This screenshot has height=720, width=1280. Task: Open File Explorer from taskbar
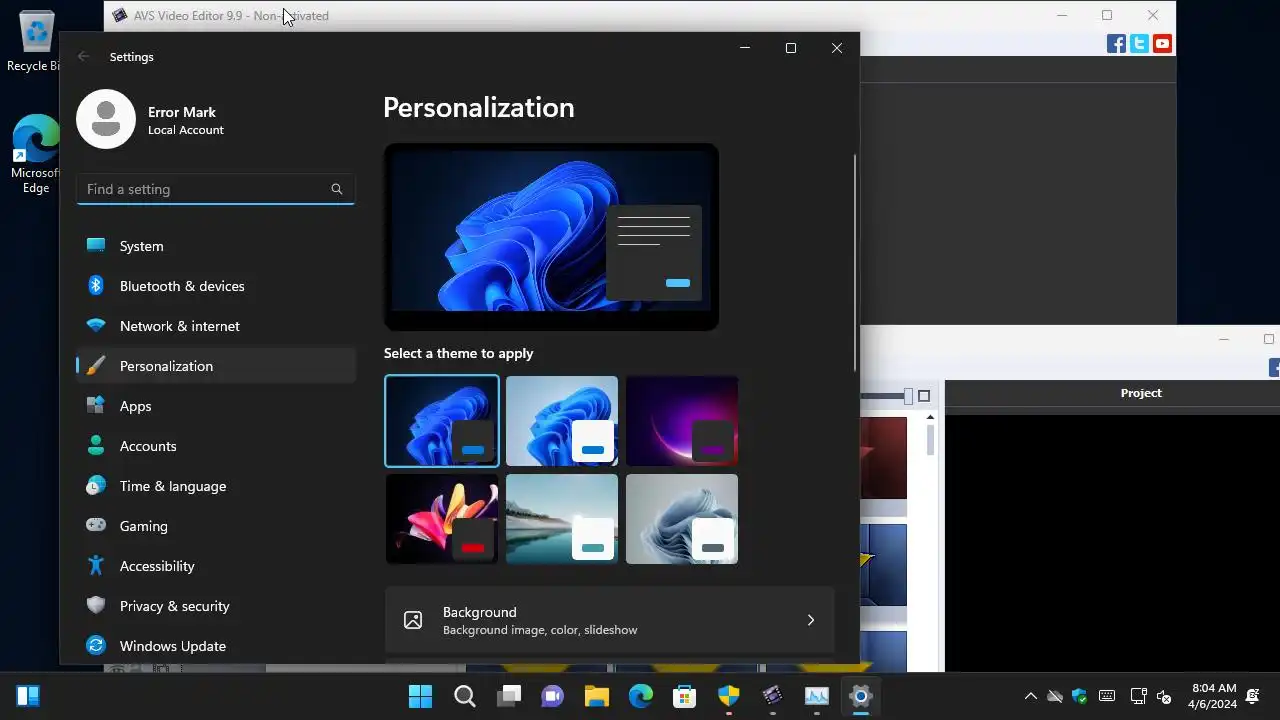coord(597,696)
